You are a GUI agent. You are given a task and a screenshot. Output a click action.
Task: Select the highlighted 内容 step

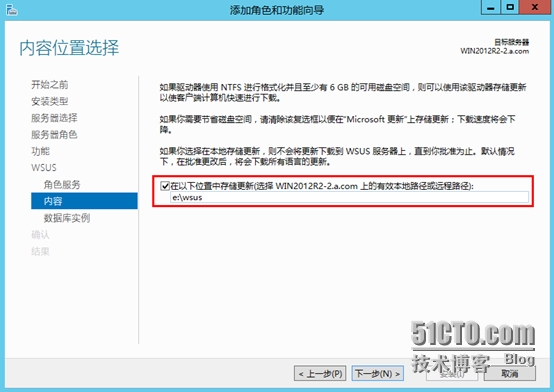pyautogui.click(x=84, y=201)
